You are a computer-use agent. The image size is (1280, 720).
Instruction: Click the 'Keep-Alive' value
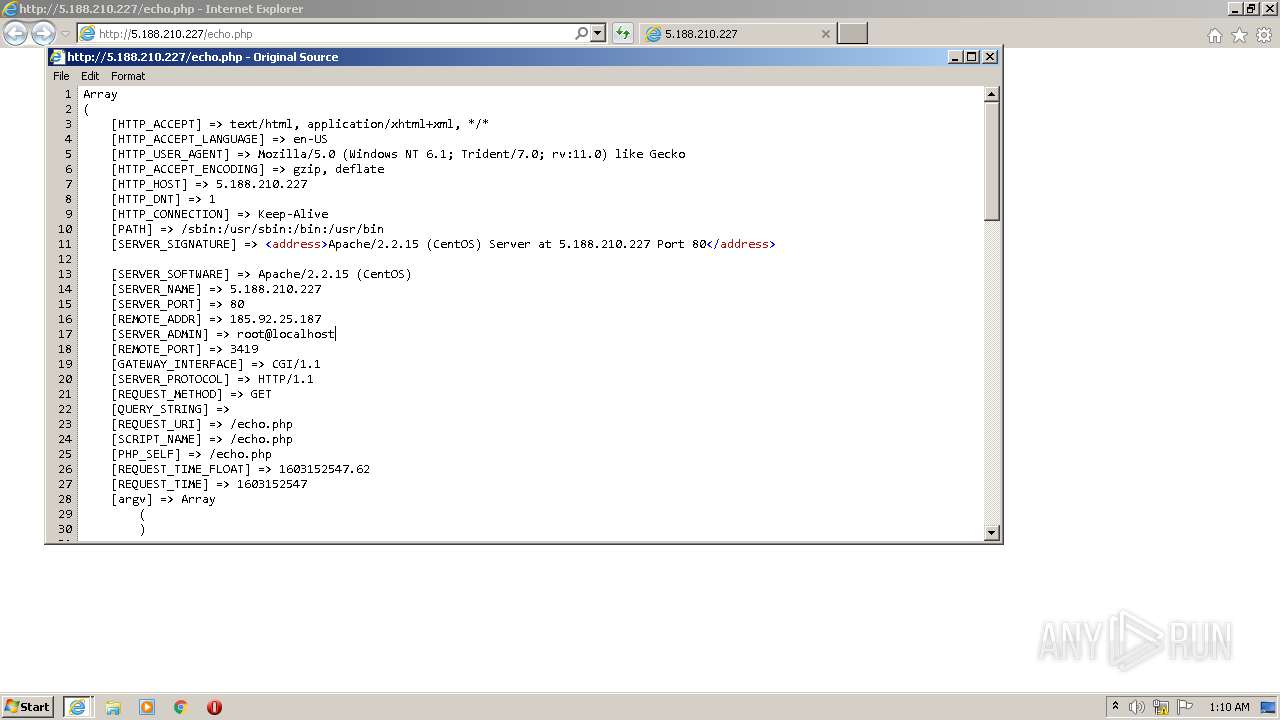[x=293, y=214]
